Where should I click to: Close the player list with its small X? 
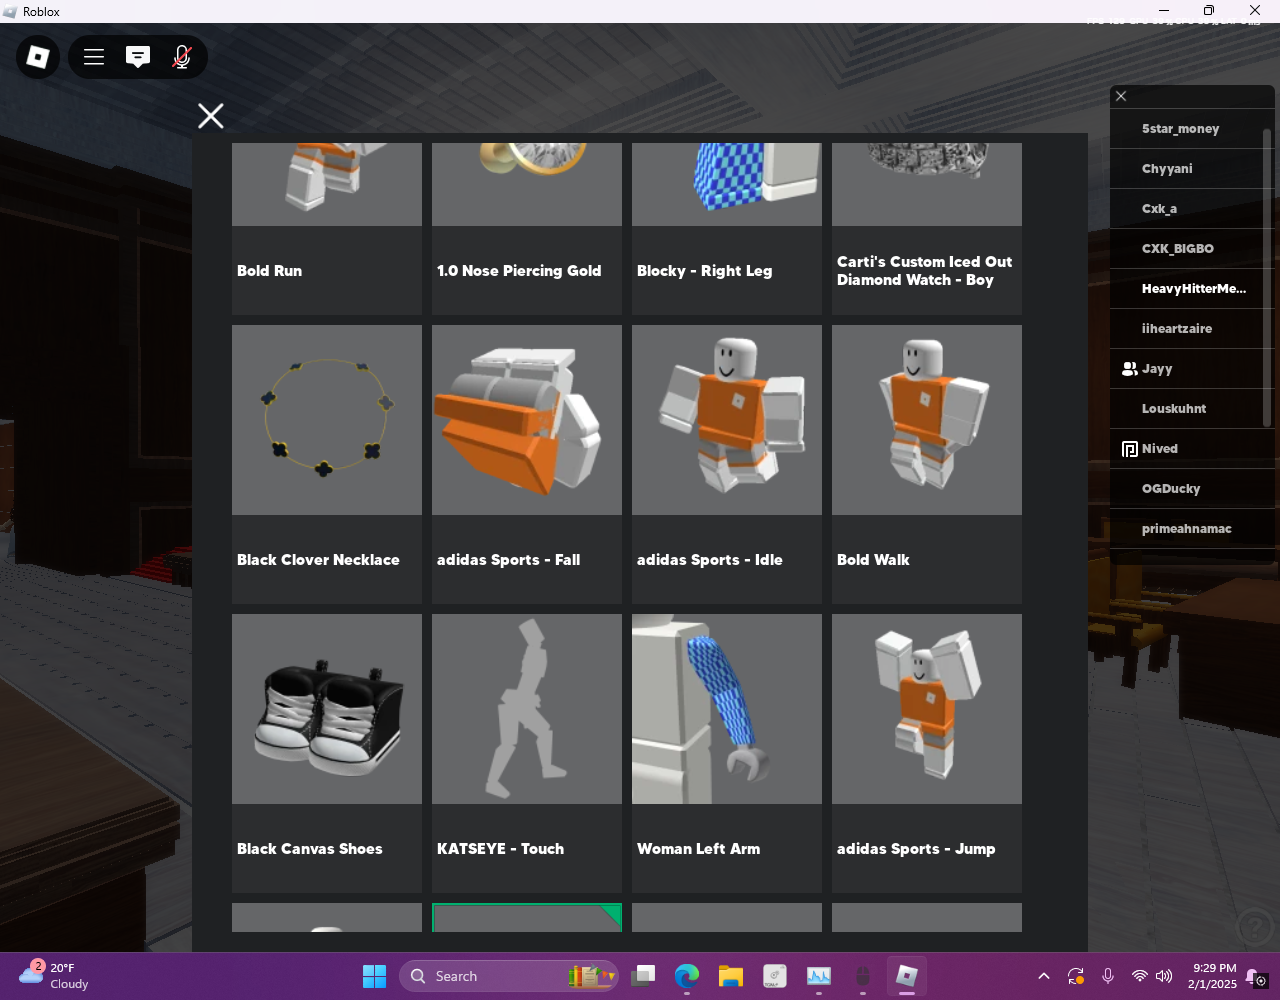coord(1121,96)
